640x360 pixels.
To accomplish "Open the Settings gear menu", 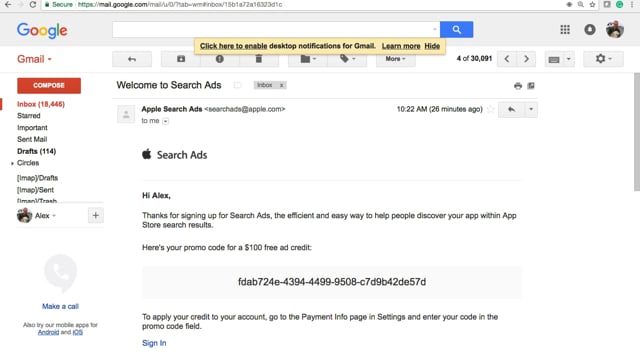I will pos(603,59).
